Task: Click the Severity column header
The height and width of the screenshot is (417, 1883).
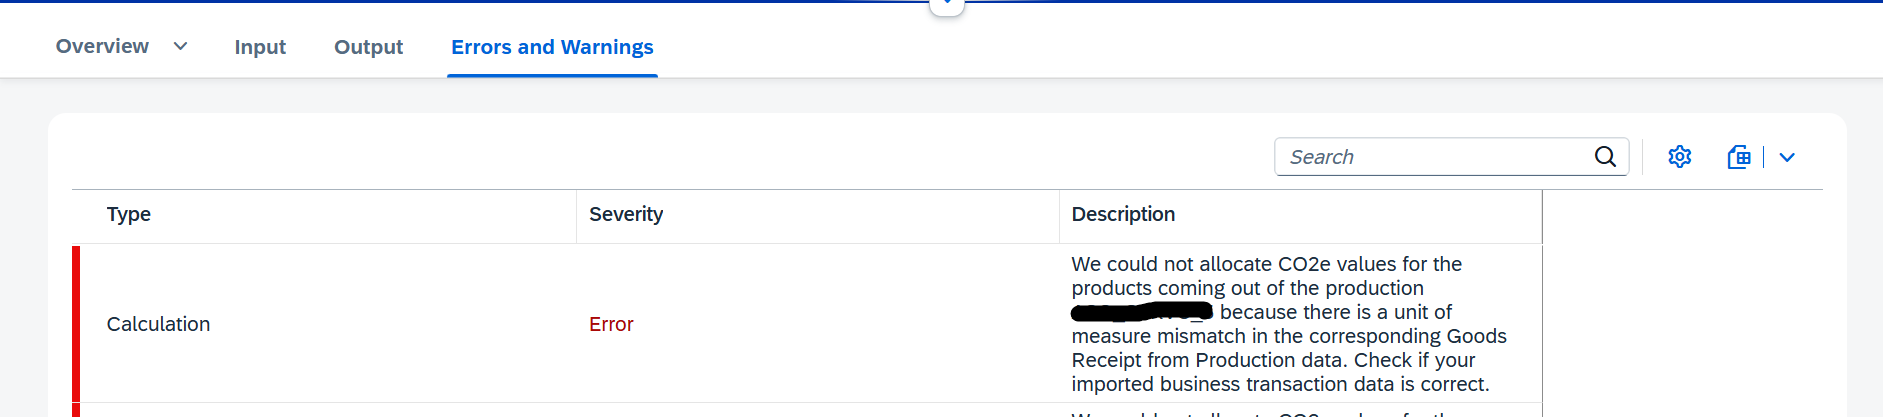Action: (626, 214)
